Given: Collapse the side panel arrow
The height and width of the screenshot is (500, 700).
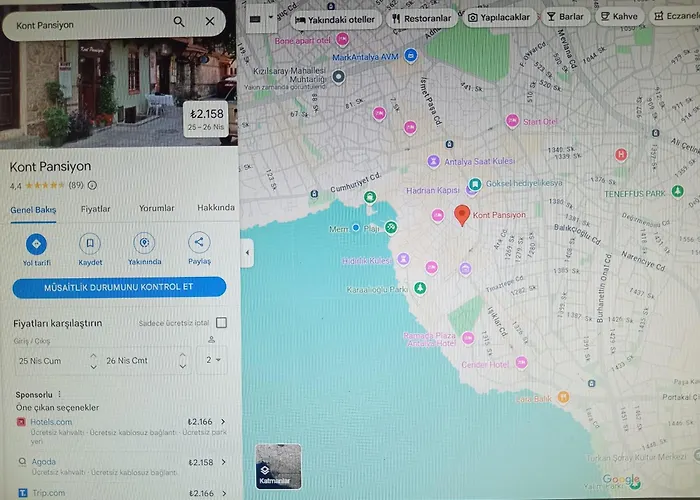Looking at the screenshot, I should pyautogui.click(x=247, y=253).
